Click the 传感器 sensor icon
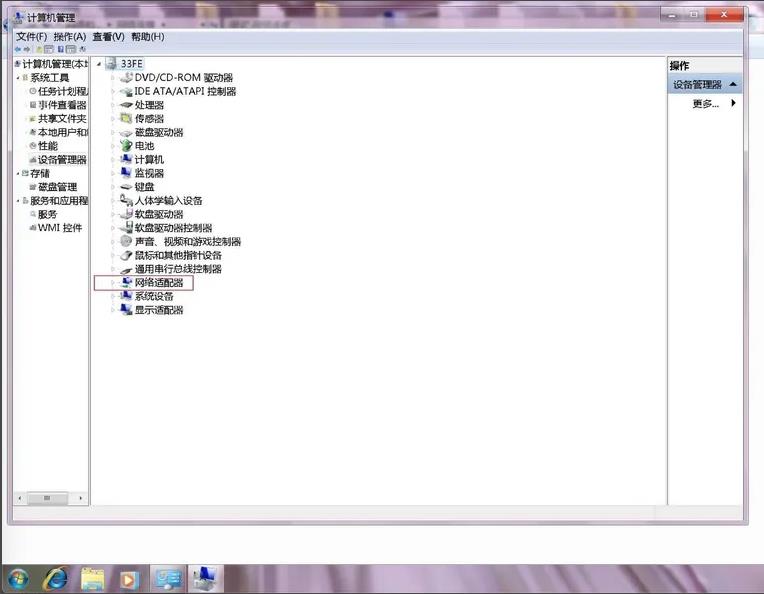 point(126,118)
